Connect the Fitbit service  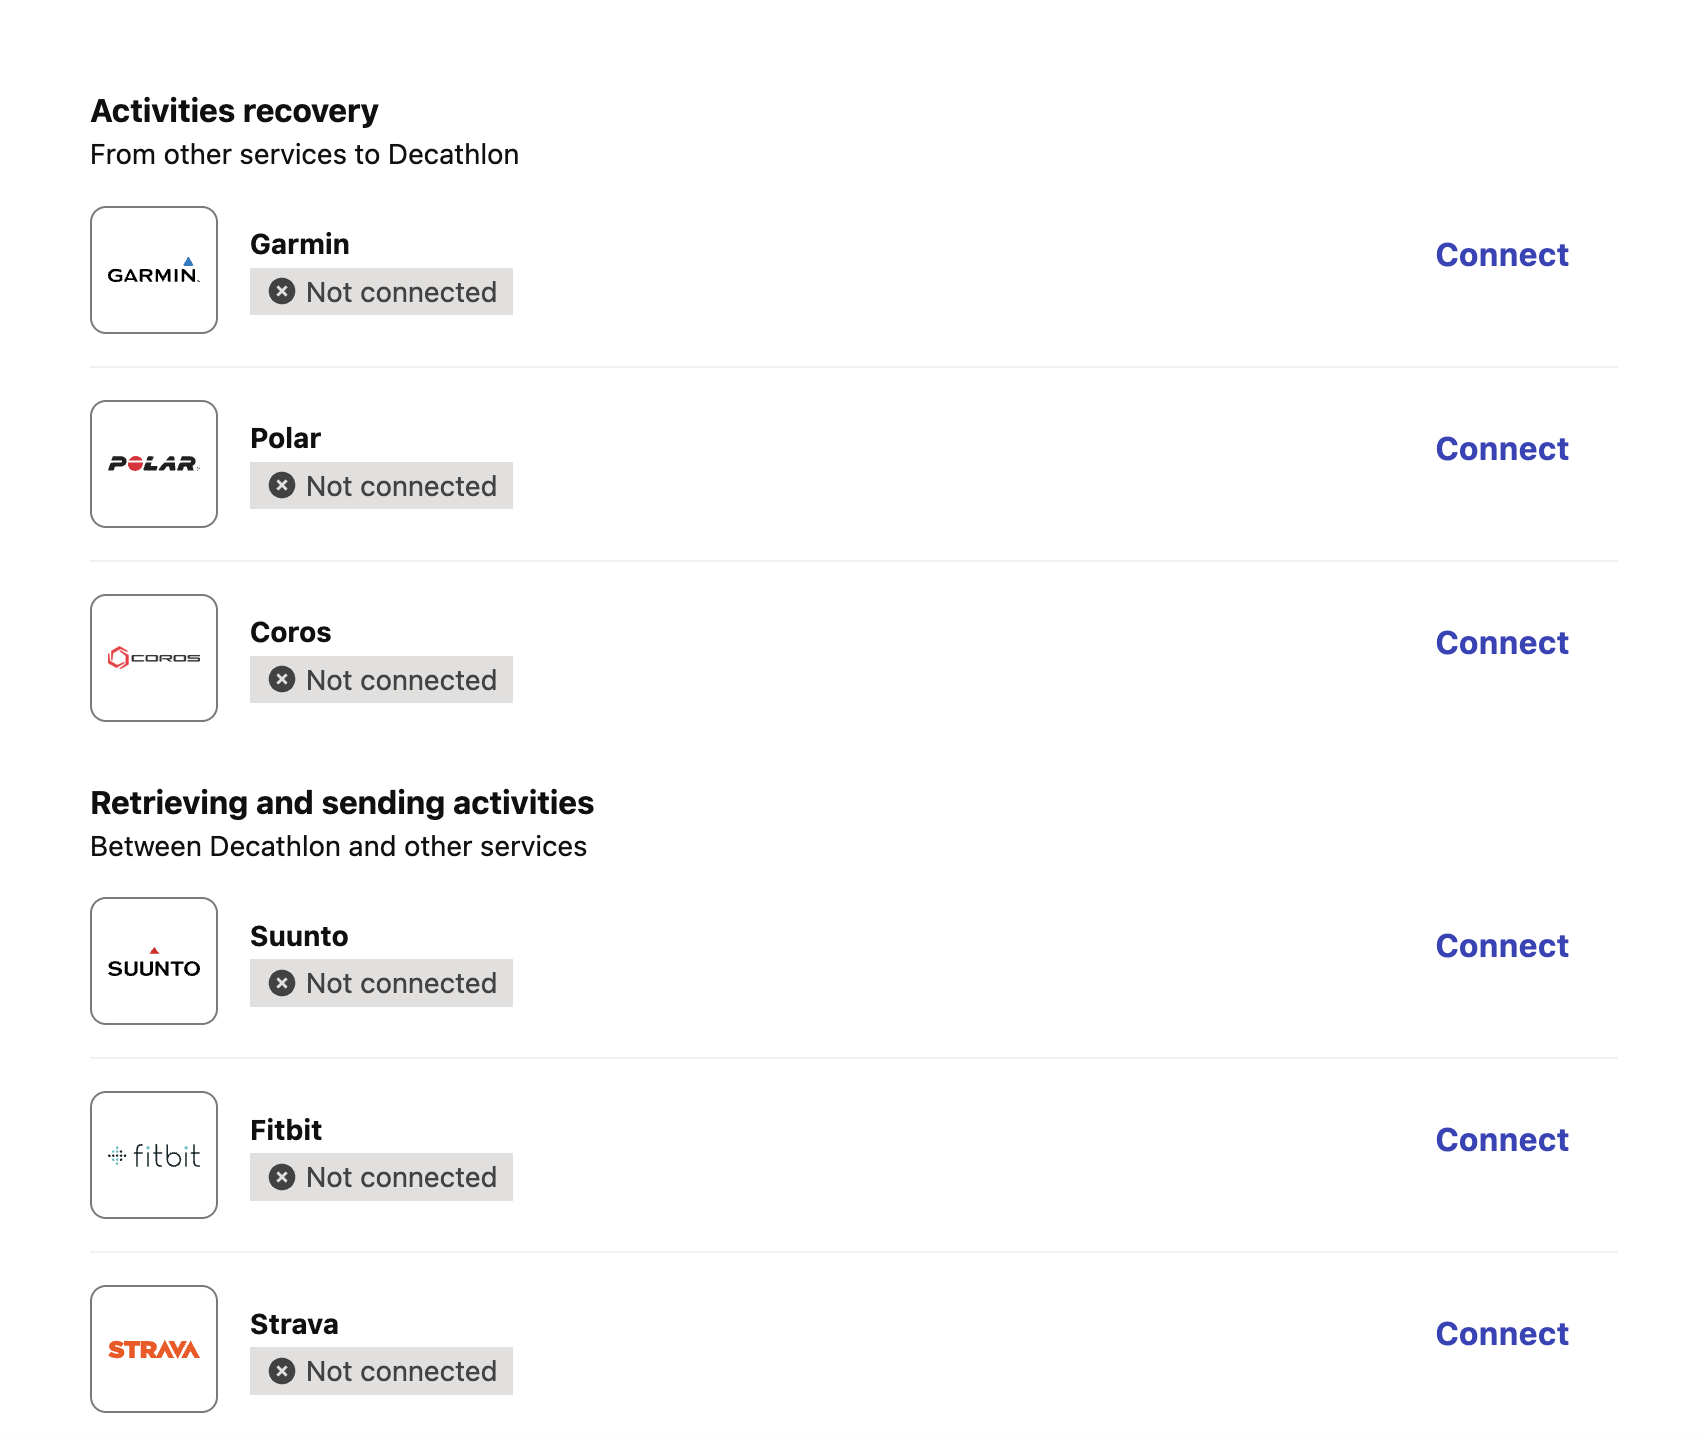click(1501, 1140)
